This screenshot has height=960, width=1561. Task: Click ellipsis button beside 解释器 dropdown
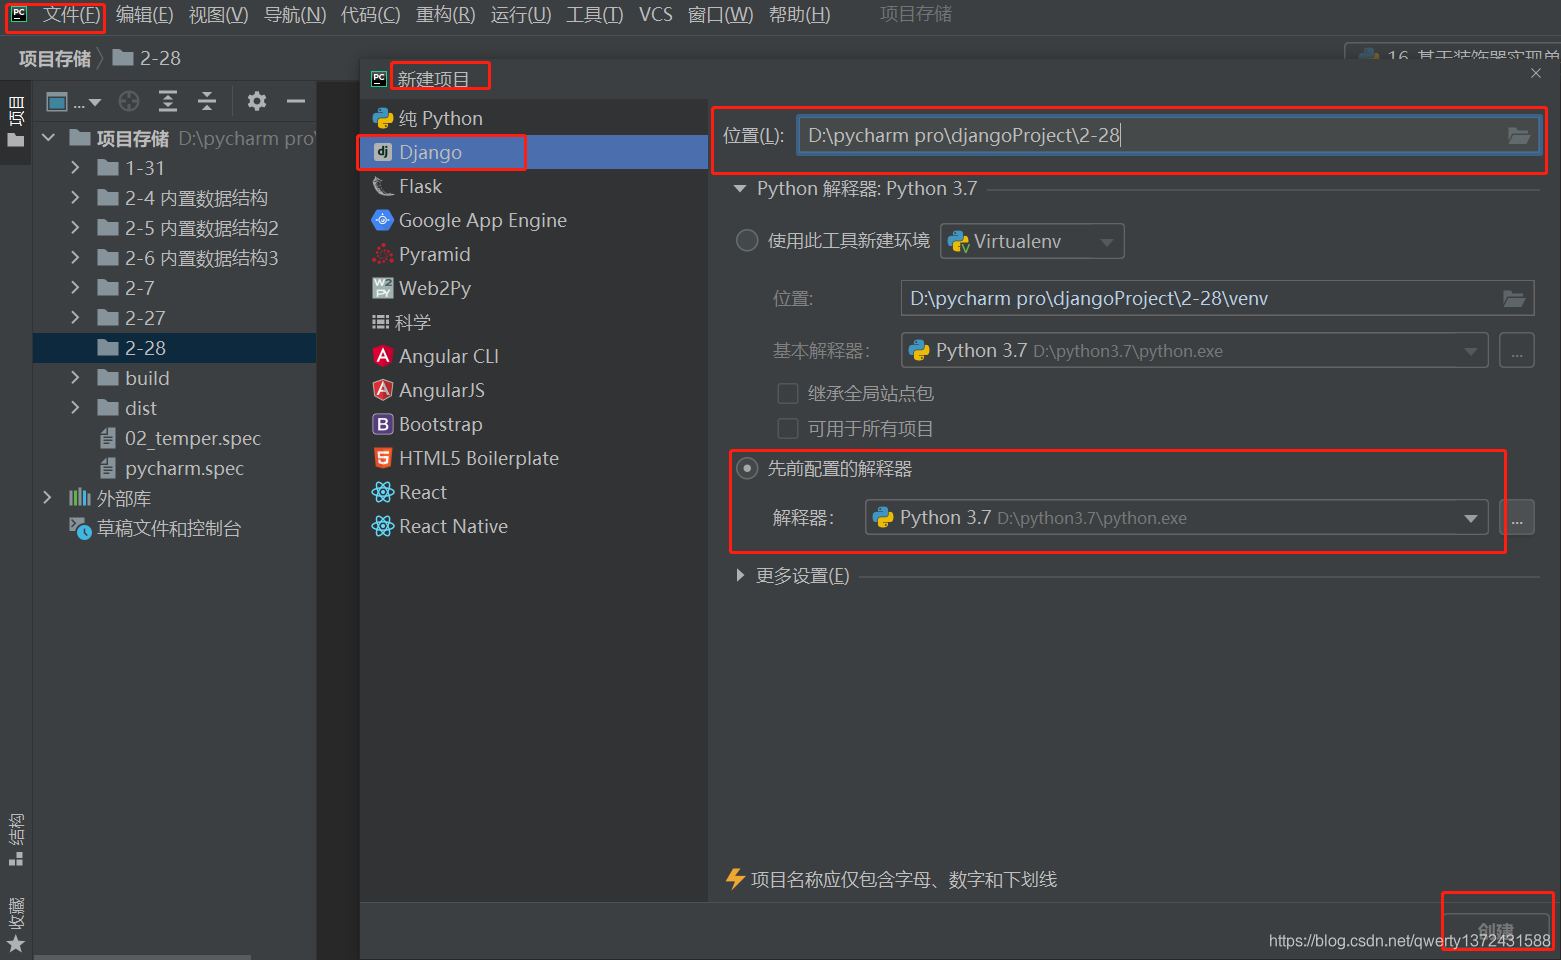click(x=1517, y=518)
